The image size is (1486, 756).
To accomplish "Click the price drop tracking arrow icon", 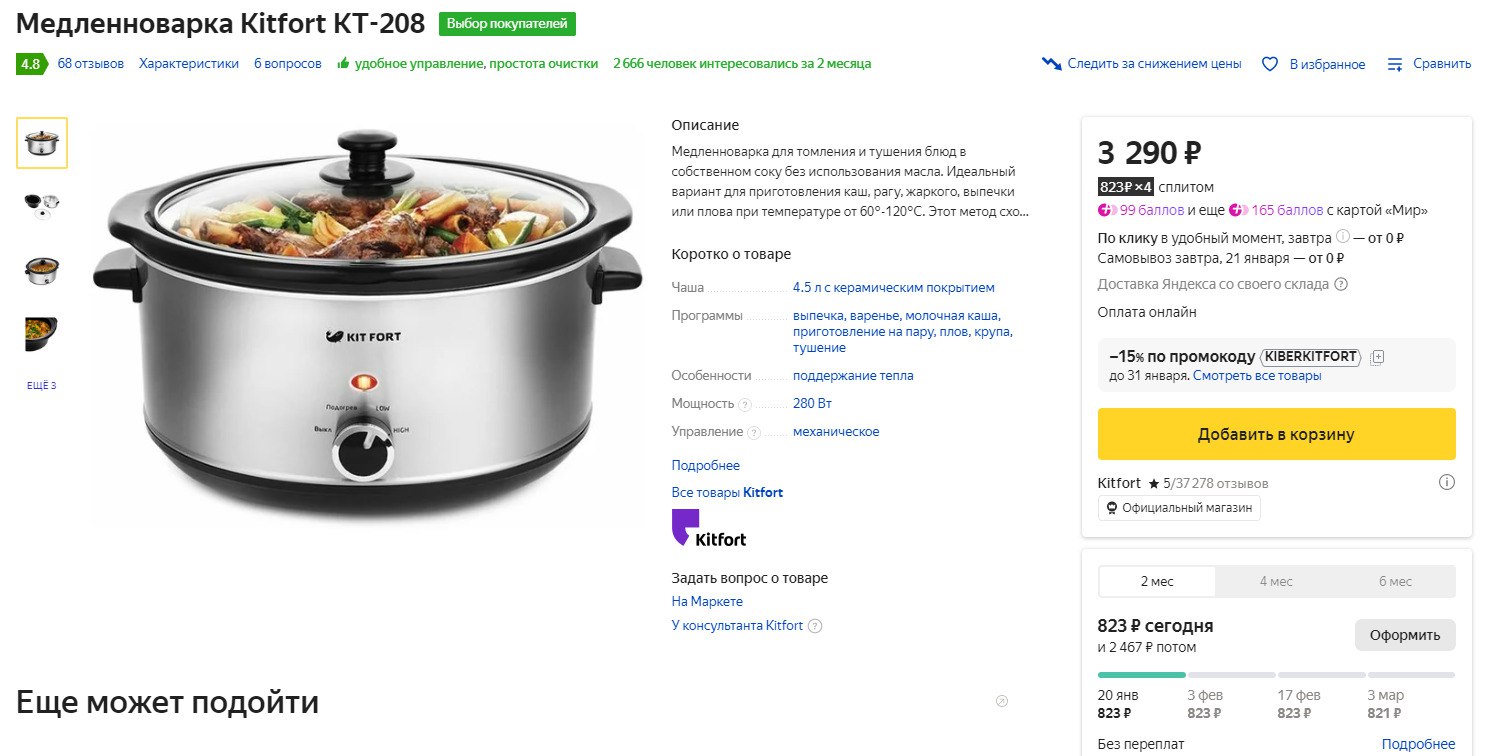I will point(1051,64).
